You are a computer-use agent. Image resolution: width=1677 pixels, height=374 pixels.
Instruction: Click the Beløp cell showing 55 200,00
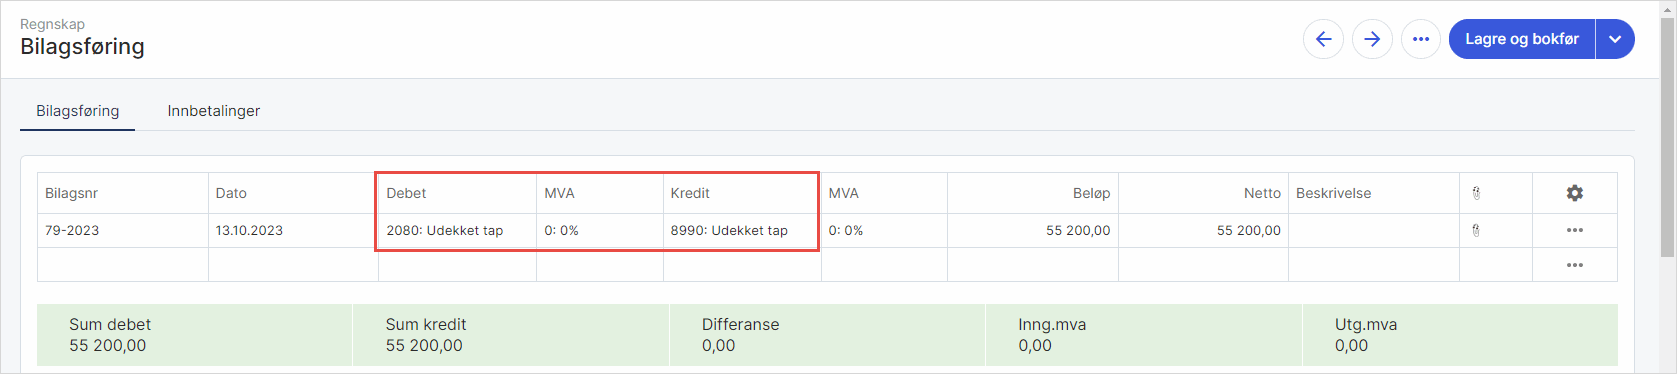1033,230
